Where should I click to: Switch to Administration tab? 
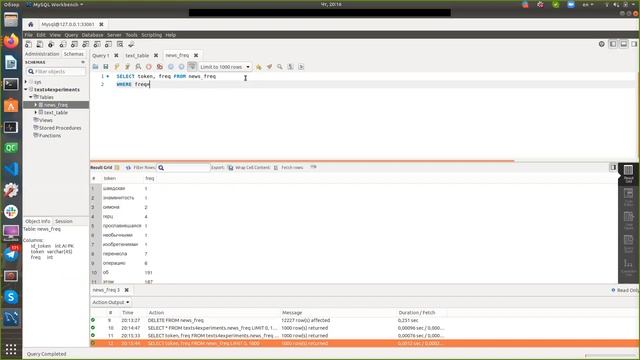42,54
